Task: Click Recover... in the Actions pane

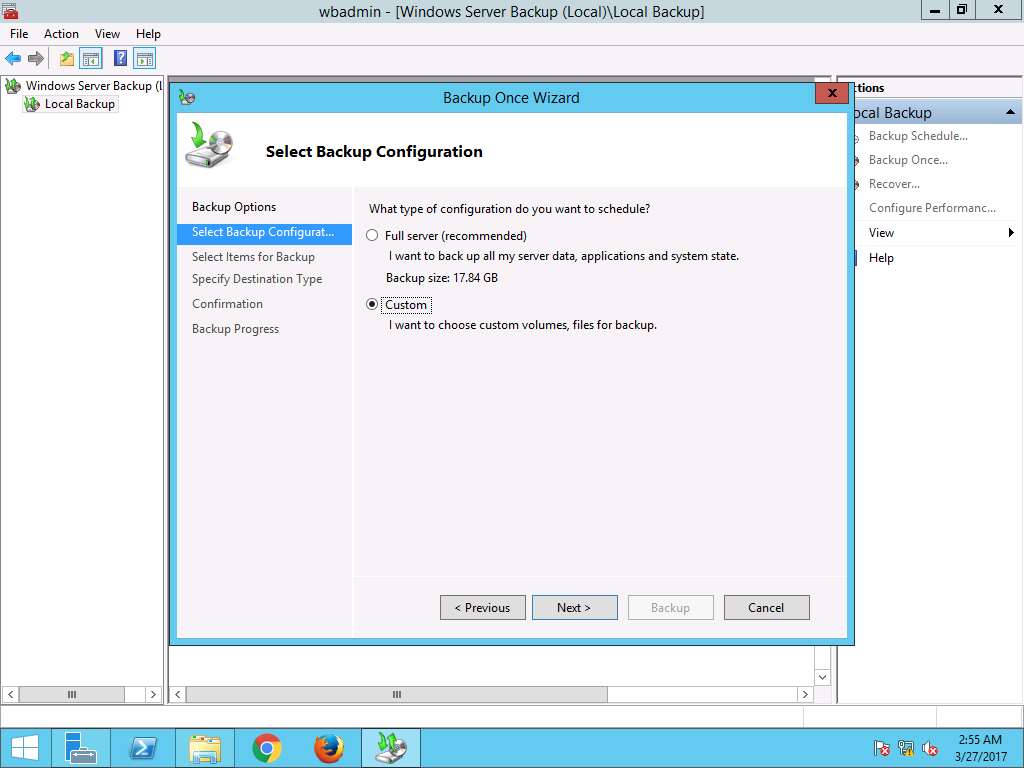Action: point(894,184)
